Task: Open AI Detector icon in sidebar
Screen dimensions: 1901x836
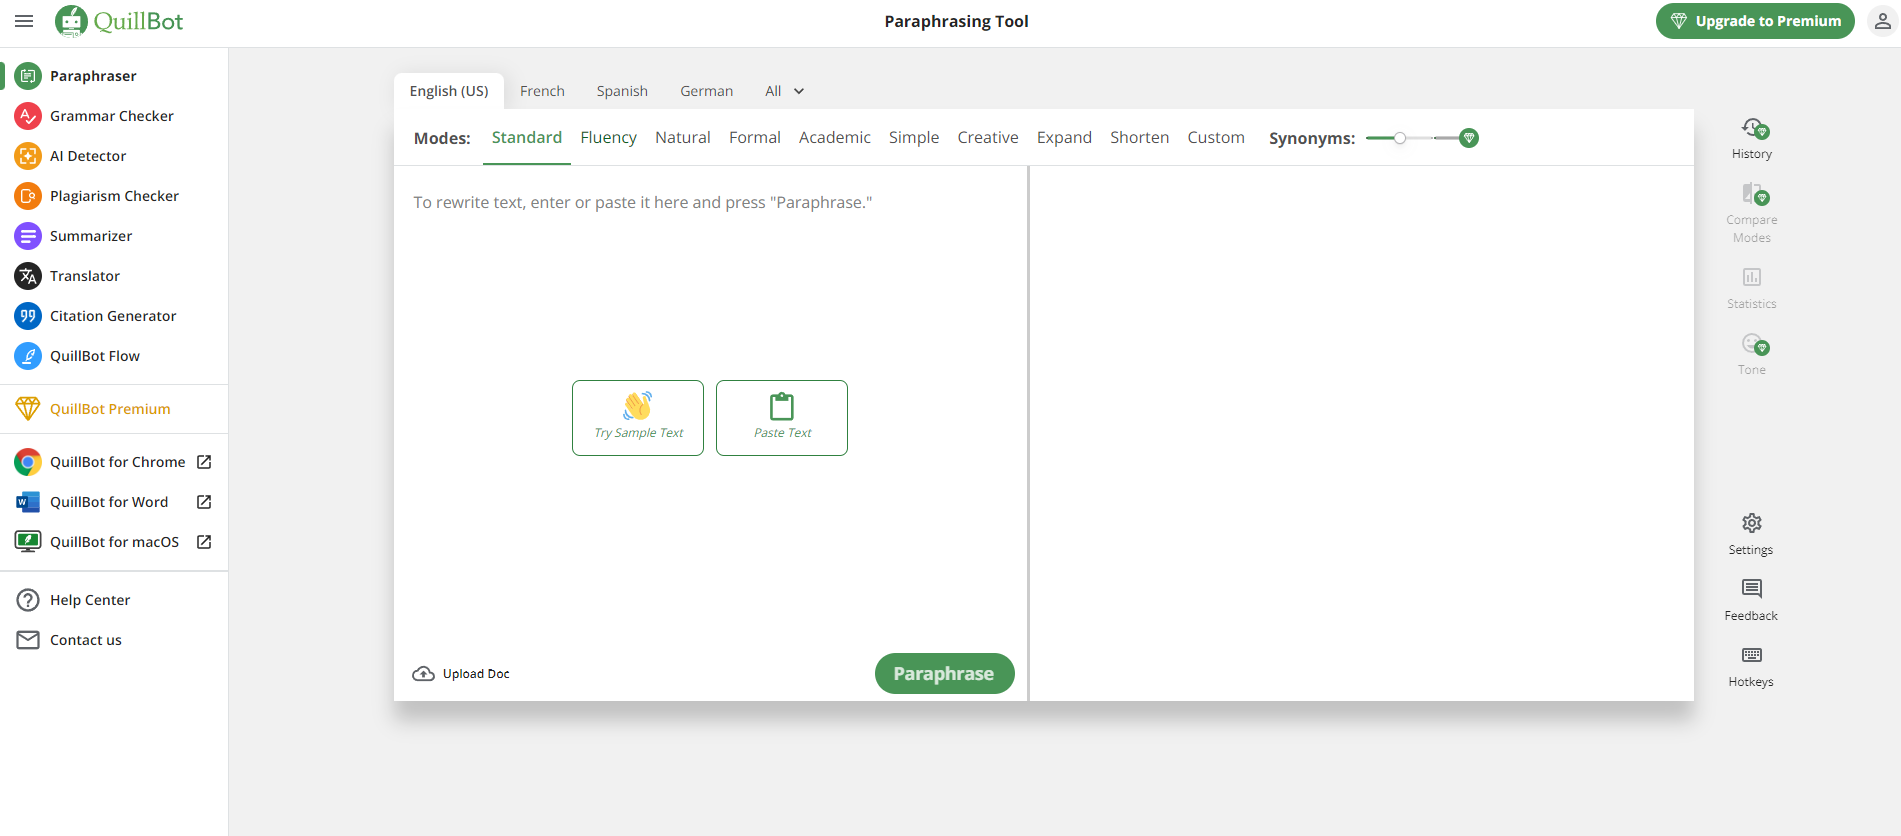Action: [x=28, y=156]
